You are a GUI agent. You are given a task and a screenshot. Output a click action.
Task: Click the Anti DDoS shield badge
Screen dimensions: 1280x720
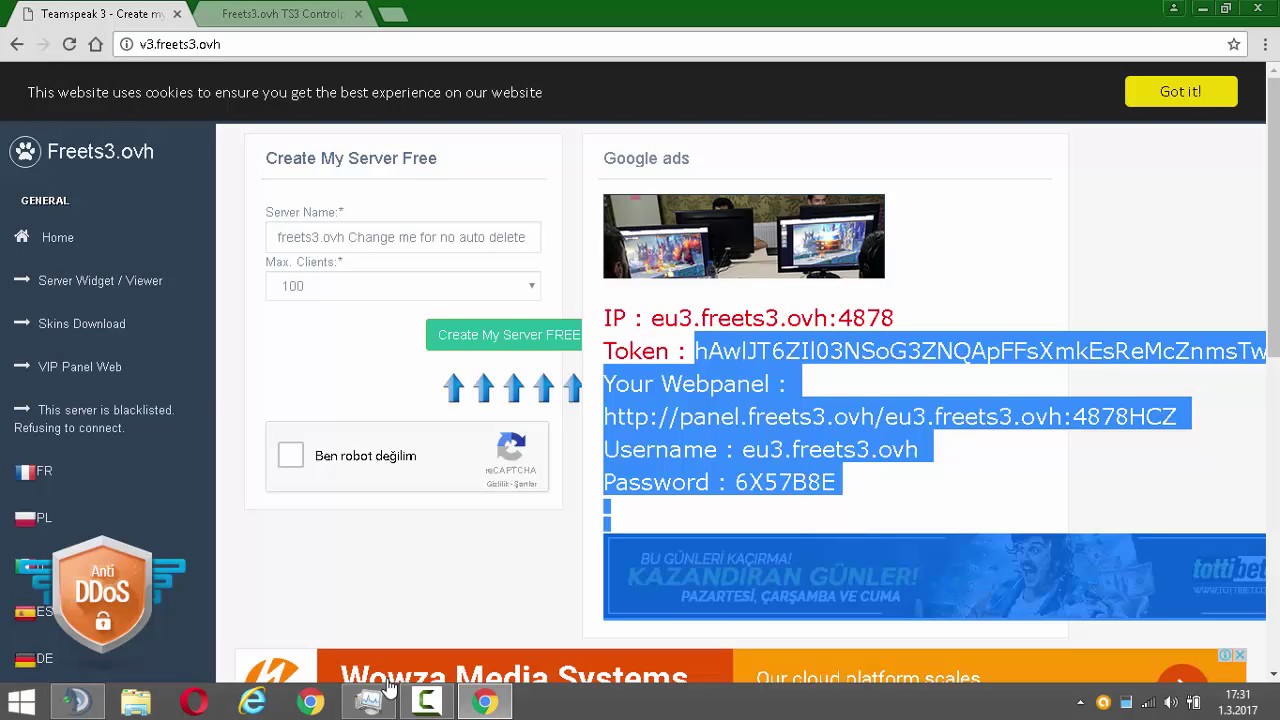(x=102, y=595)
